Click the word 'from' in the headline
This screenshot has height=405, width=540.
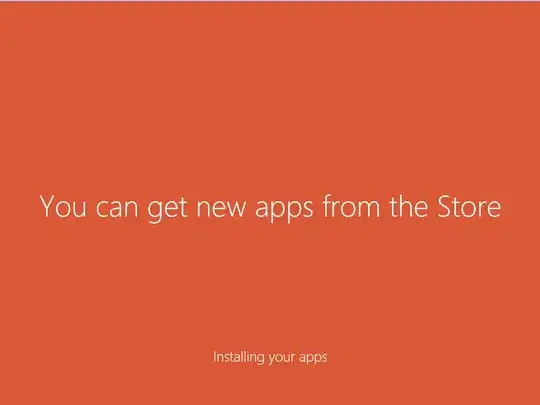pyautogui.click(x=351, y=206)
